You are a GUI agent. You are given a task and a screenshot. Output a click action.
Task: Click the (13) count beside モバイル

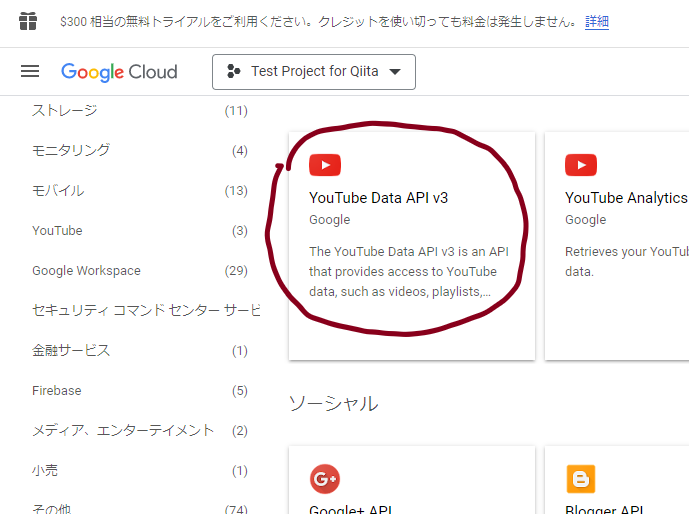click(236, 191)
